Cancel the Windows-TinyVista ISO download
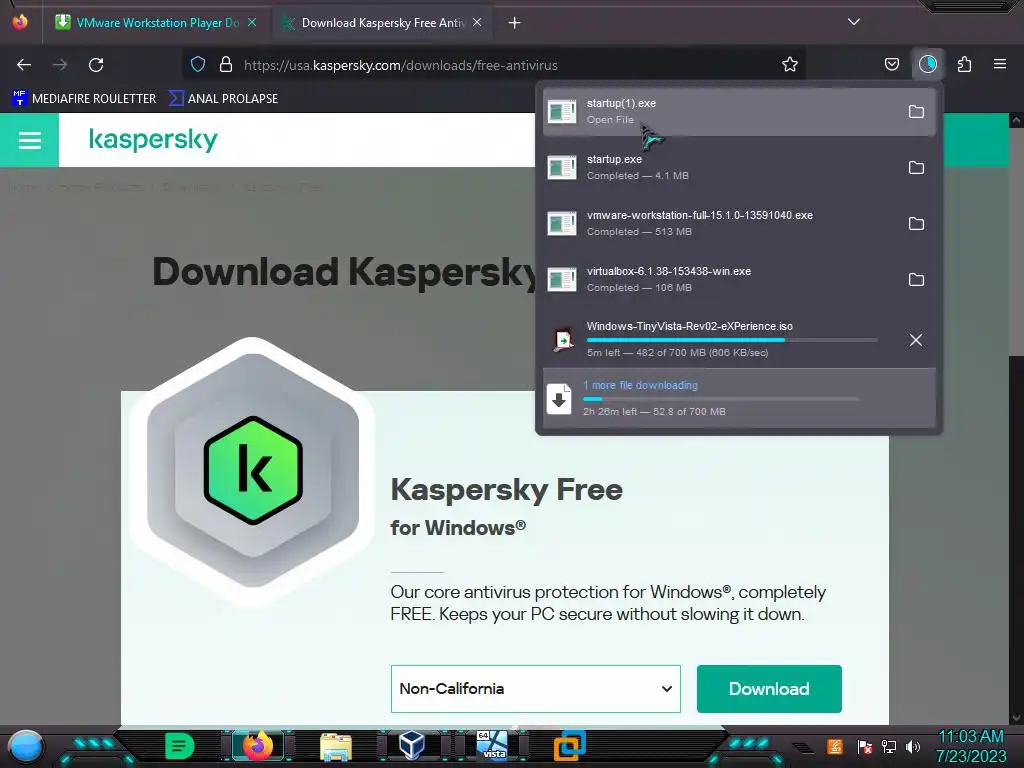This screenshot has width=1024, height=768. (x=916, y=340)
